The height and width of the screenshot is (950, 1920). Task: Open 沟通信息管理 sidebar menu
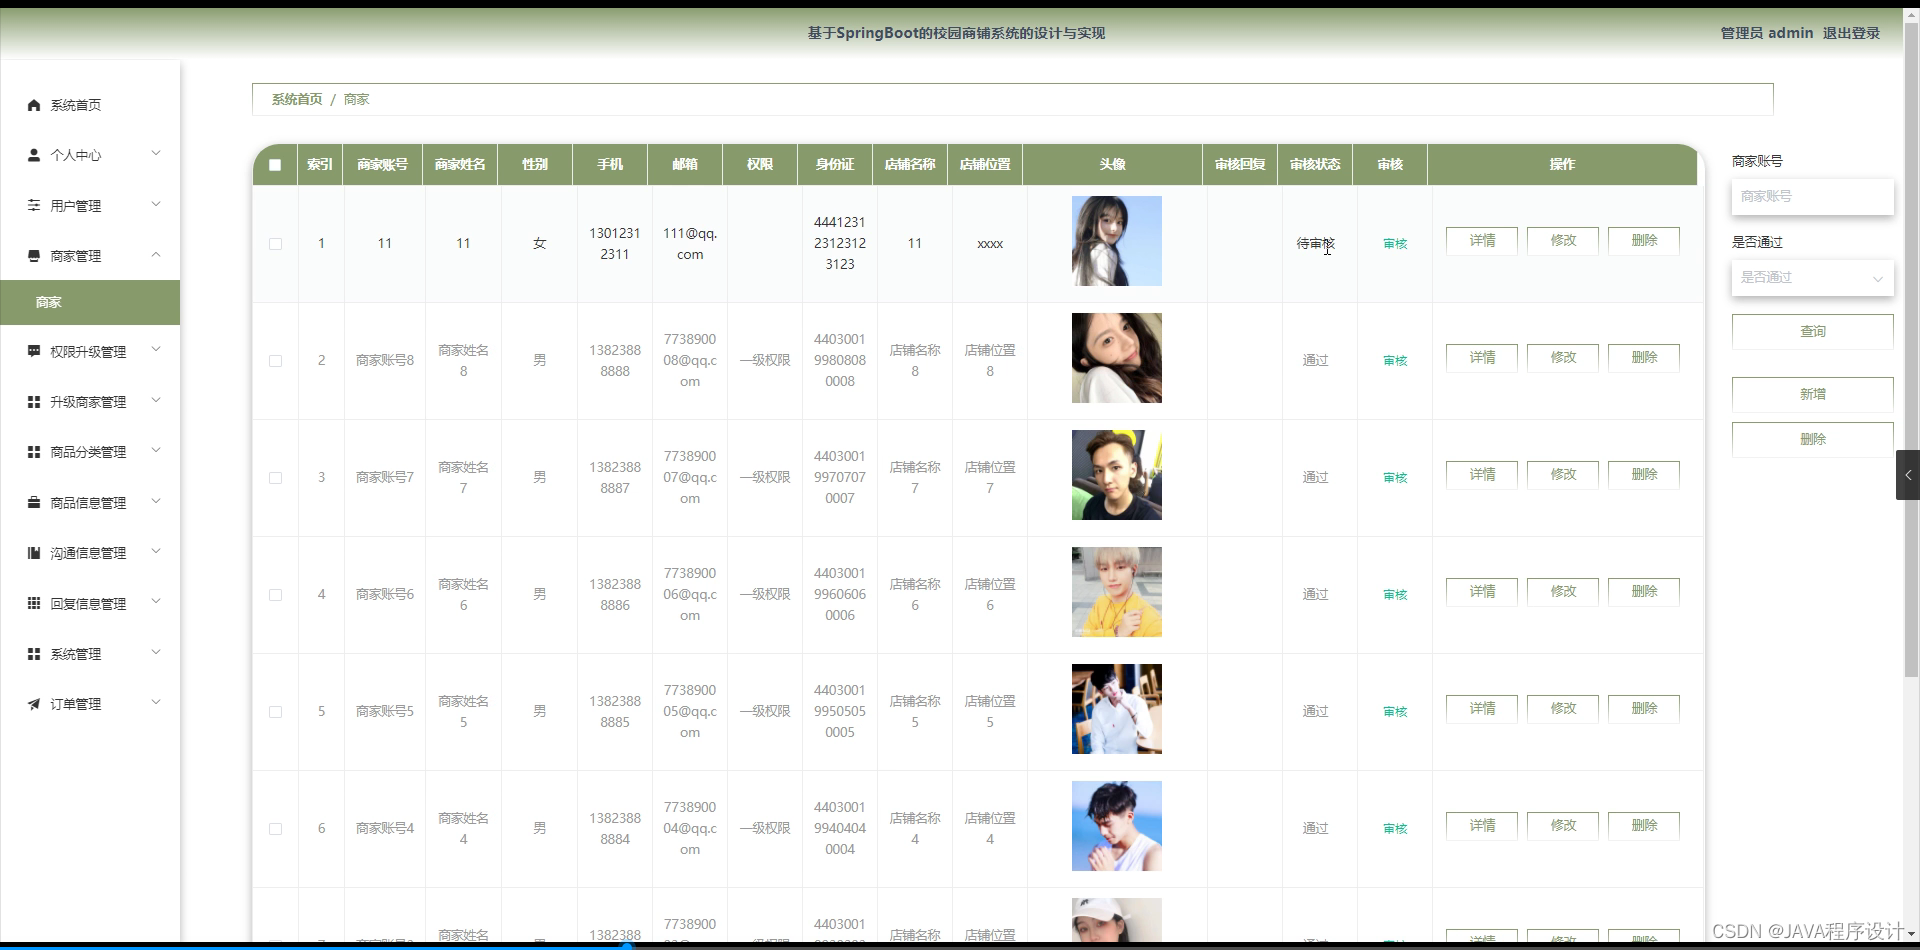click(90, 553)
